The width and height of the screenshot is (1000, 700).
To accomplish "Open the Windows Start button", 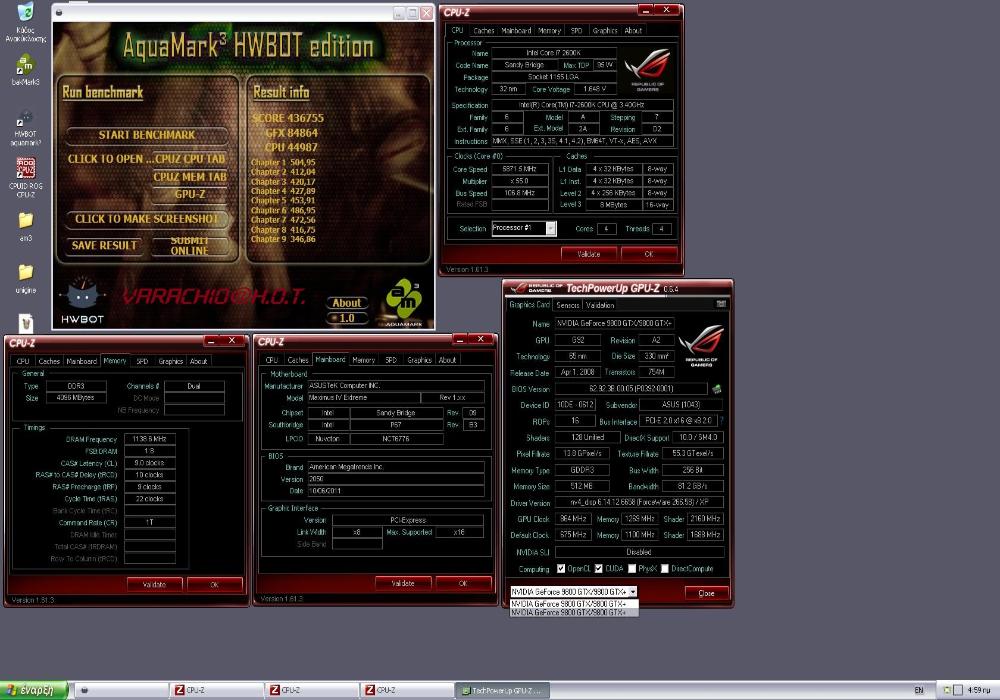I will [x=34, y=690].
